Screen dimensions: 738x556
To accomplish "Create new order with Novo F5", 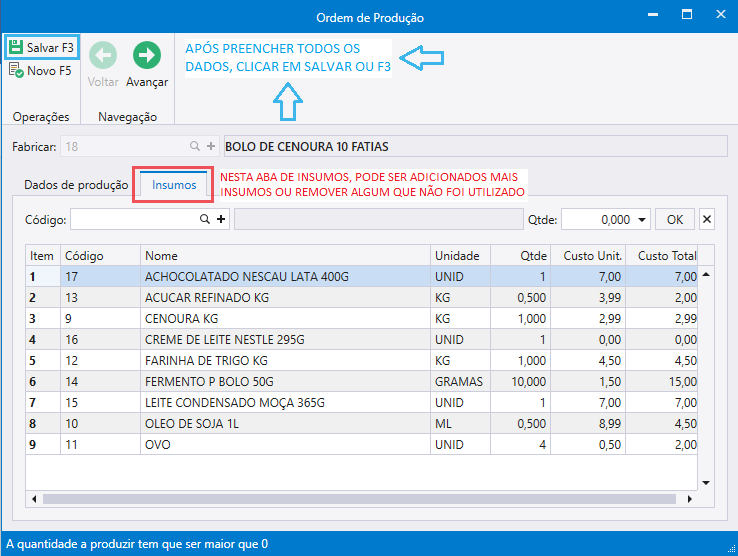I will pyautogui.click(x=40, y=71).
